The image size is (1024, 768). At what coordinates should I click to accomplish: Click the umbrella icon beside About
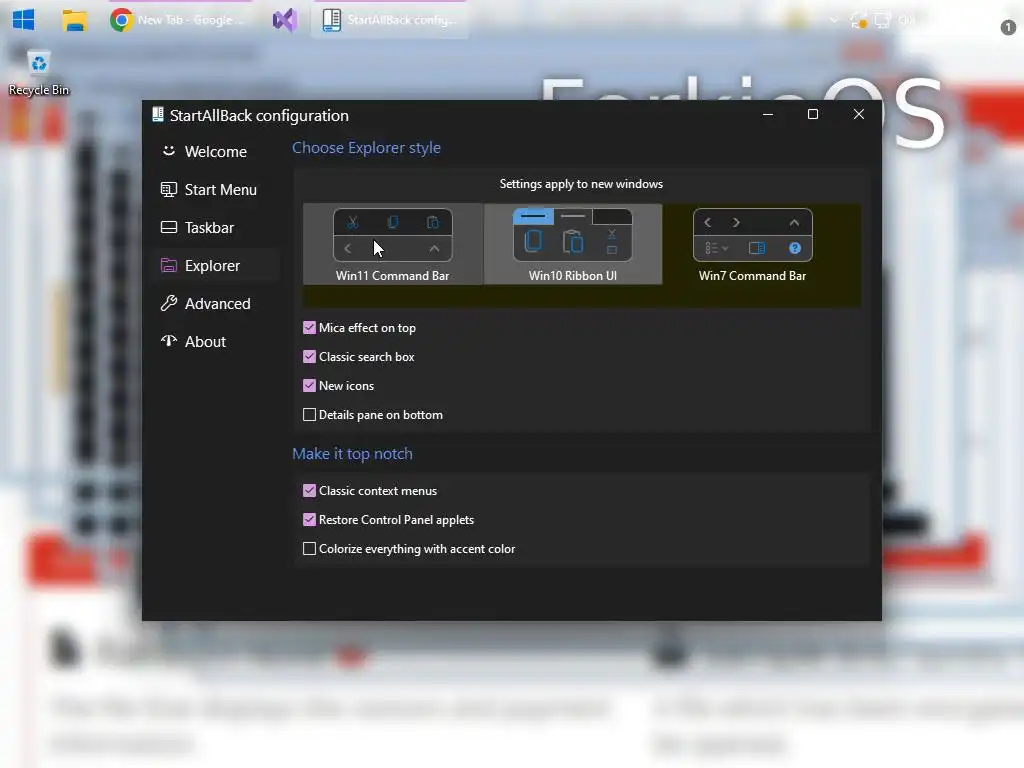tap(168, 341)
